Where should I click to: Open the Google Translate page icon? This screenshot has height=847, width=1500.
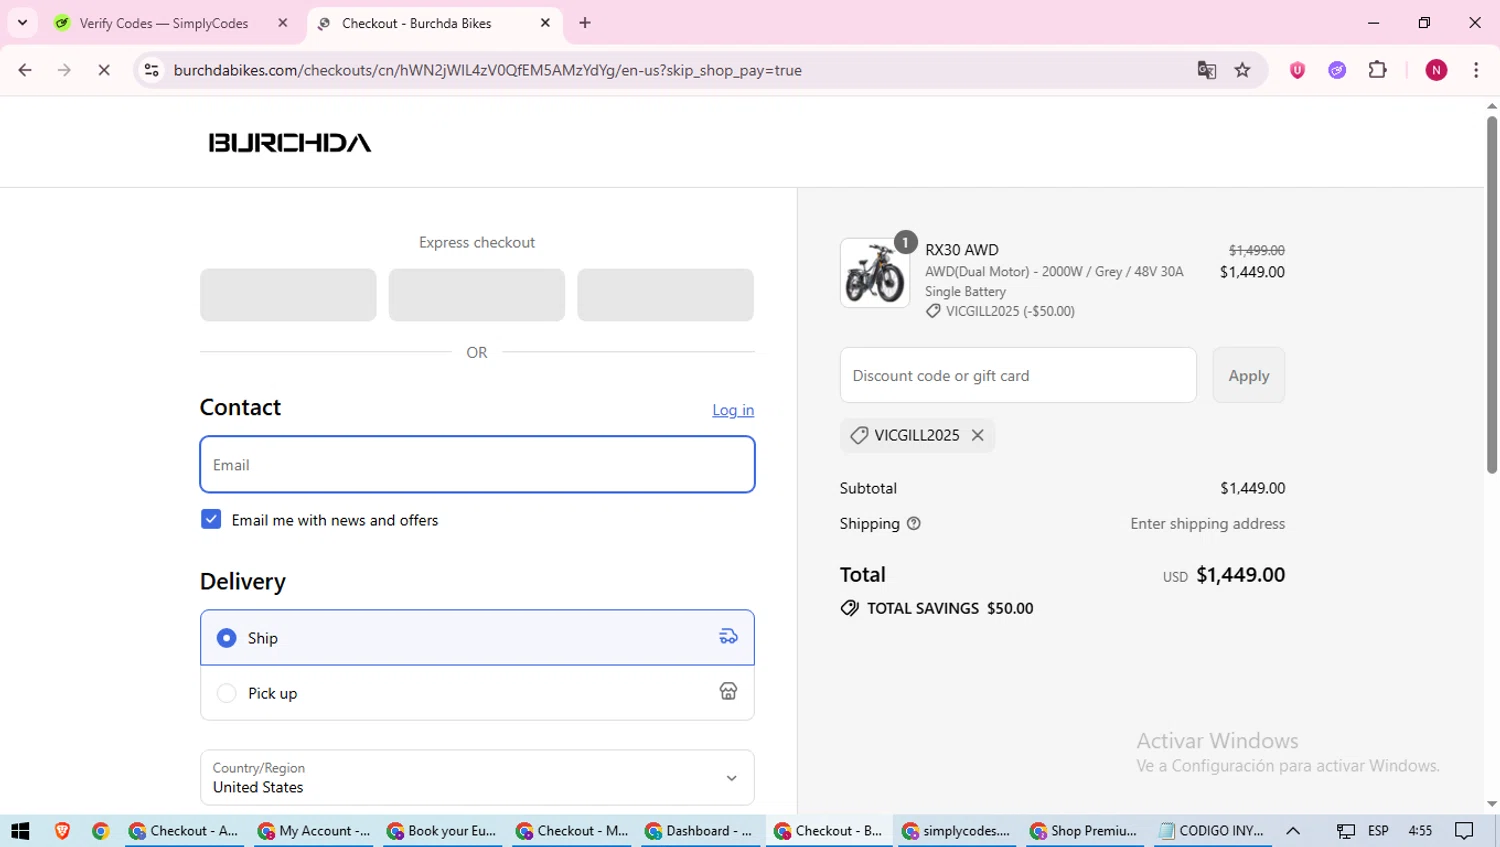(1207, 70)
